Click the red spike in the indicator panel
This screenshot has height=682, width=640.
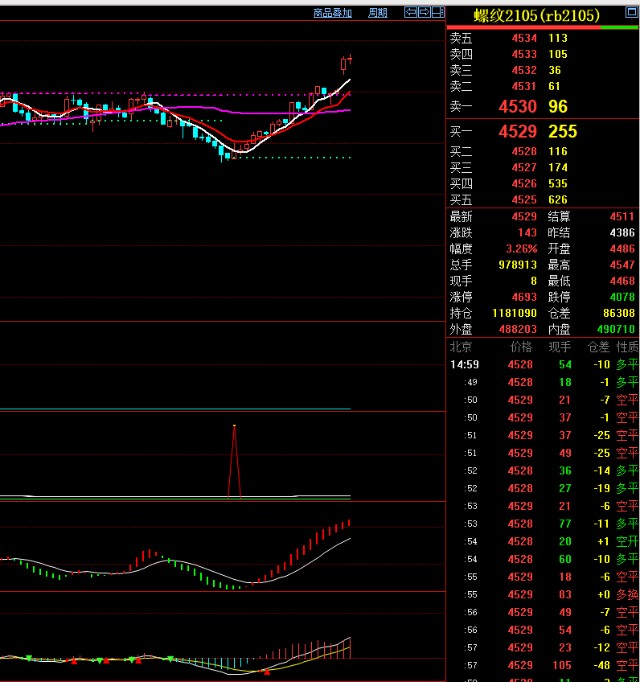234,458
